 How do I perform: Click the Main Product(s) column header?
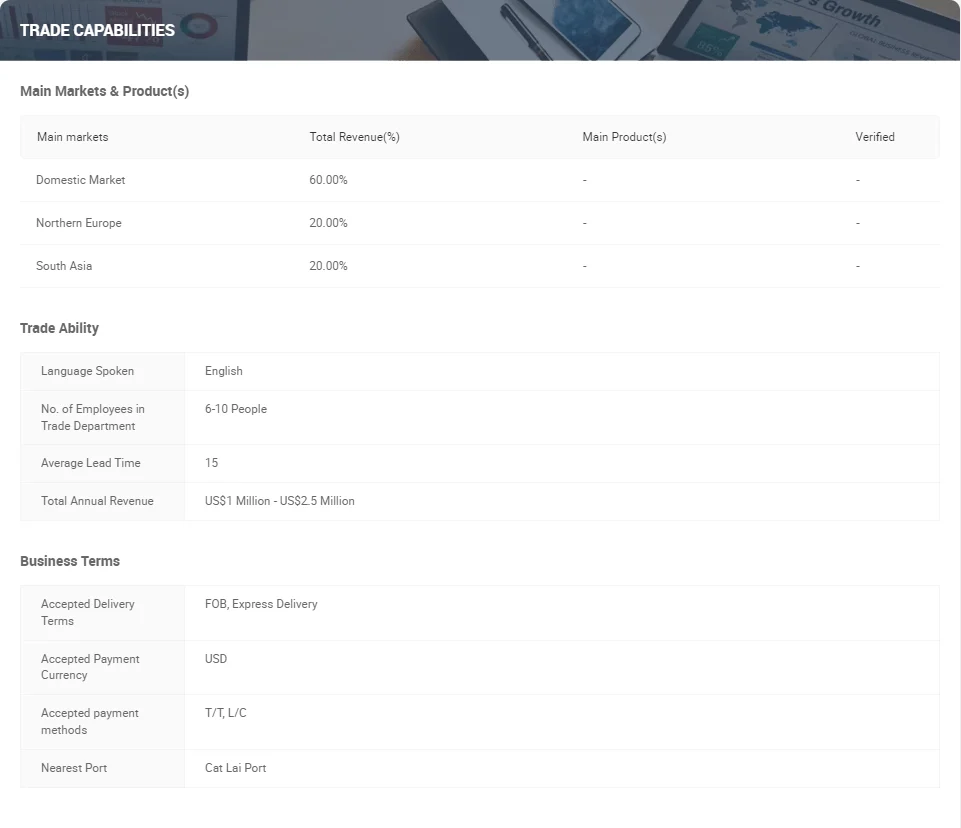click(624, 137)
